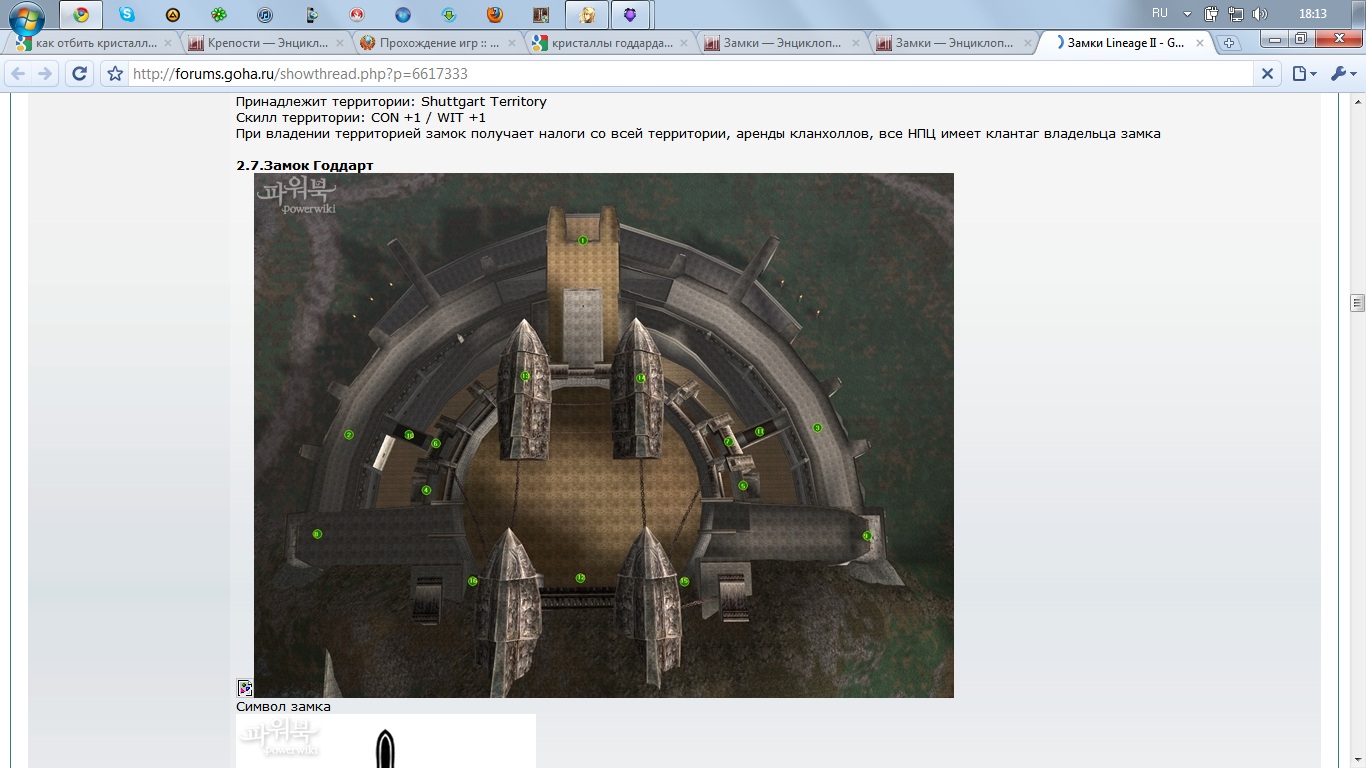Click the RU language indicator
This screenshot has width=1366, height=768.
point(1160,13)
